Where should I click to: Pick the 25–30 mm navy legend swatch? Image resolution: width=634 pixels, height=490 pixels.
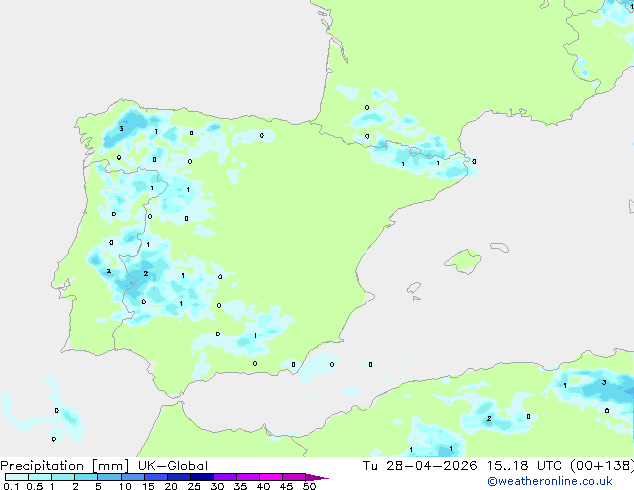[x=202, y=477]
